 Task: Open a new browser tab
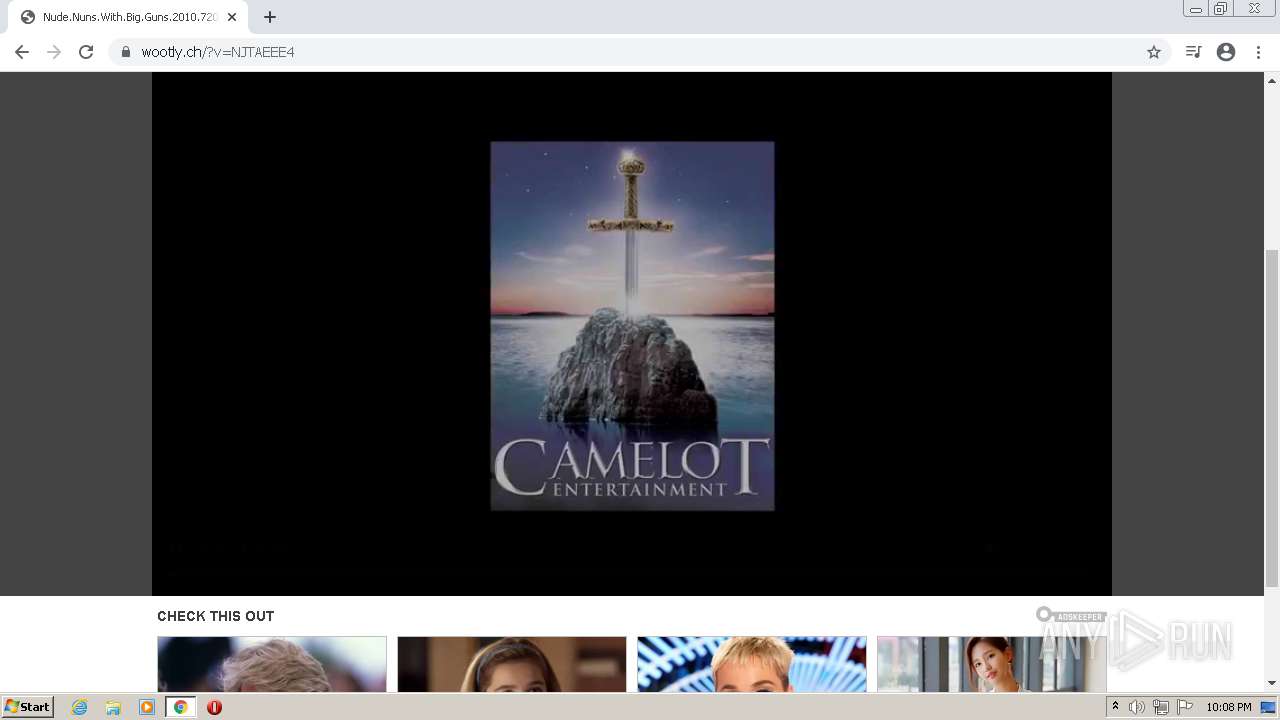[270, 17]
